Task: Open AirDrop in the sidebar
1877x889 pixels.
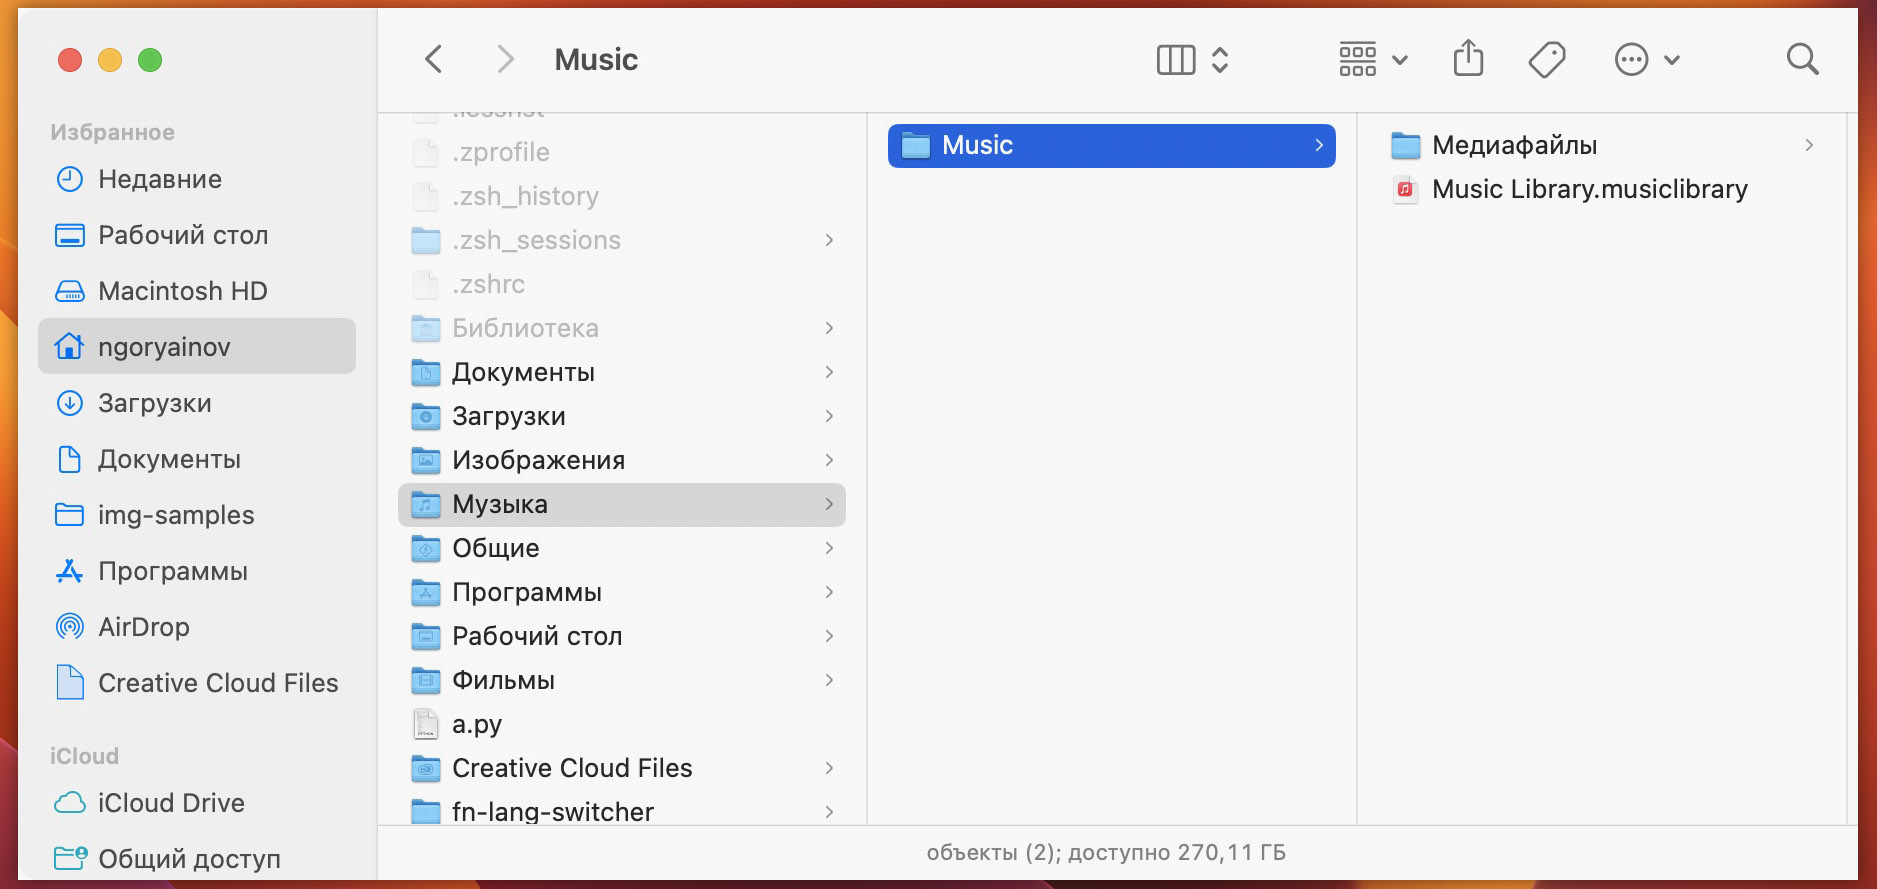Action: point(143,627)
